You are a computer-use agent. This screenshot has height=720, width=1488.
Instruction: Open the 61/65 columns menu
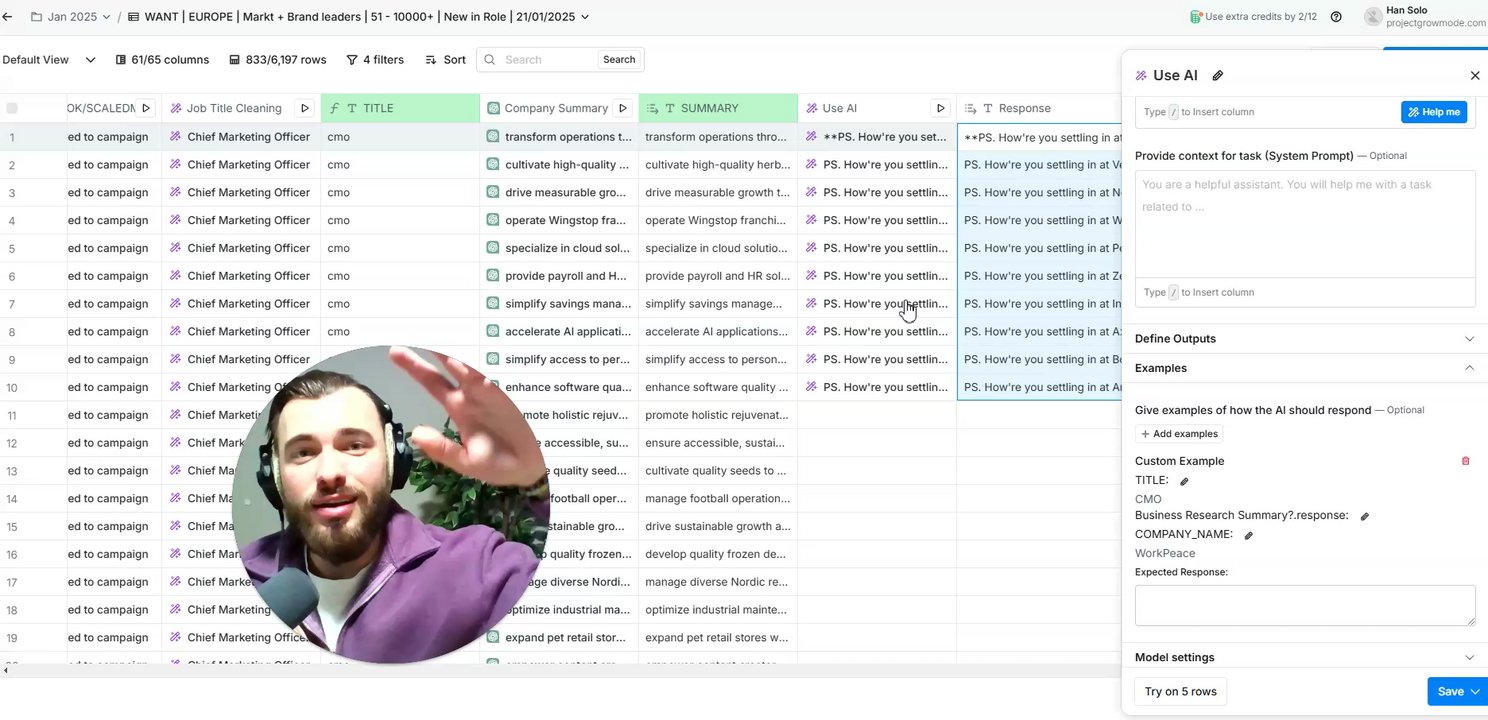(x=162, y=60)
